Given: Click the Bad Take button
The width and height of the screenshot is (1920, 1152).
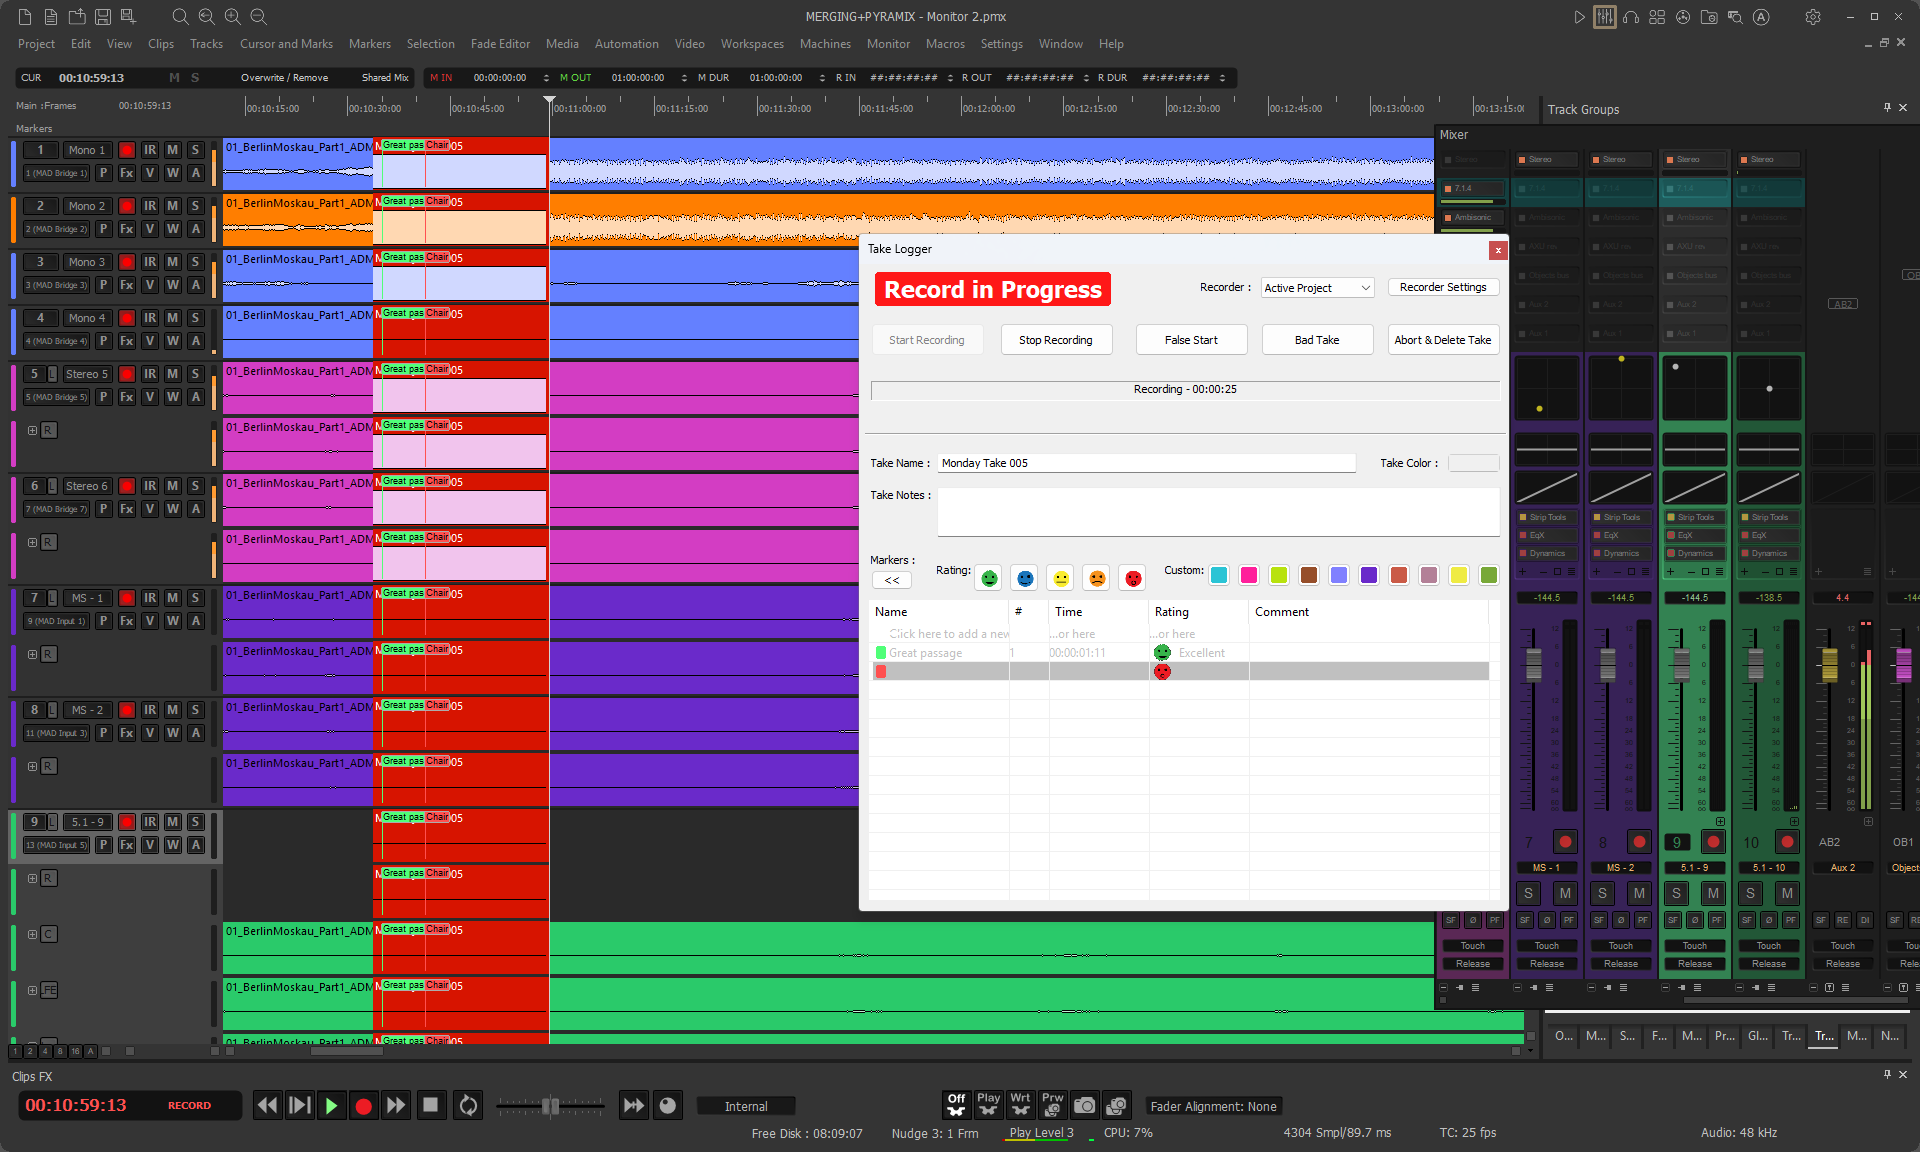Looking at the screenshot, I should 1316,340.
